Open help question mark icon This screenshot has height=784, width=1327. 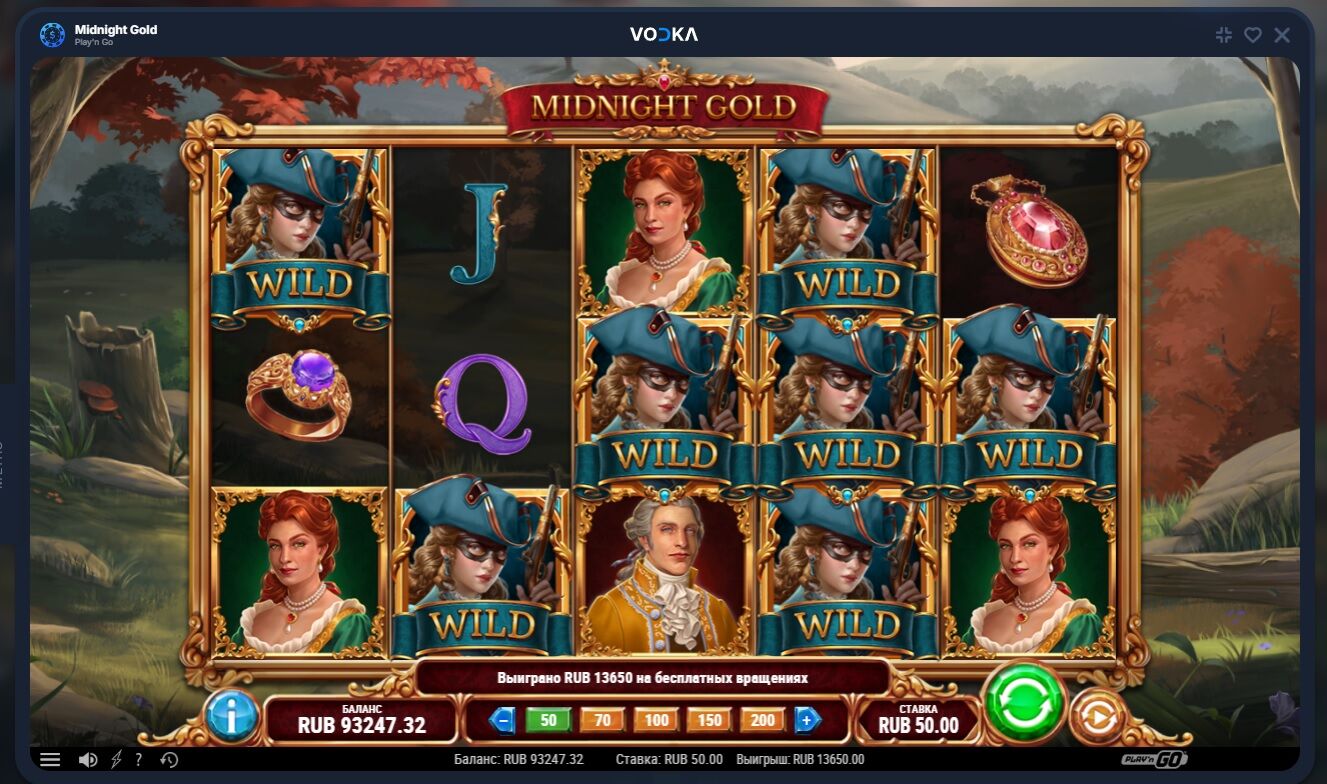pyautogui.click(x=139, y=759)
